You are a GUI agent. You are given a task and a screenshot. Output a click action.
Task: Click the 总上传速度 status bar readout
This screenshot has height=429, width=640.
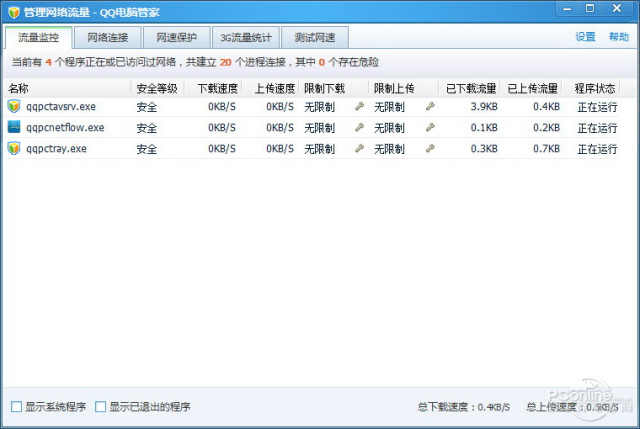point(572,407)
